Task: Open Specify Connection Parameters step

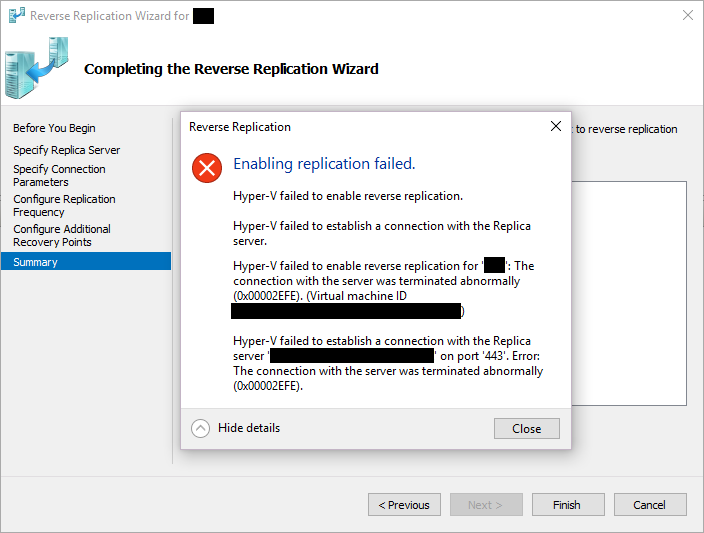Action: click(x=59, y=176)
